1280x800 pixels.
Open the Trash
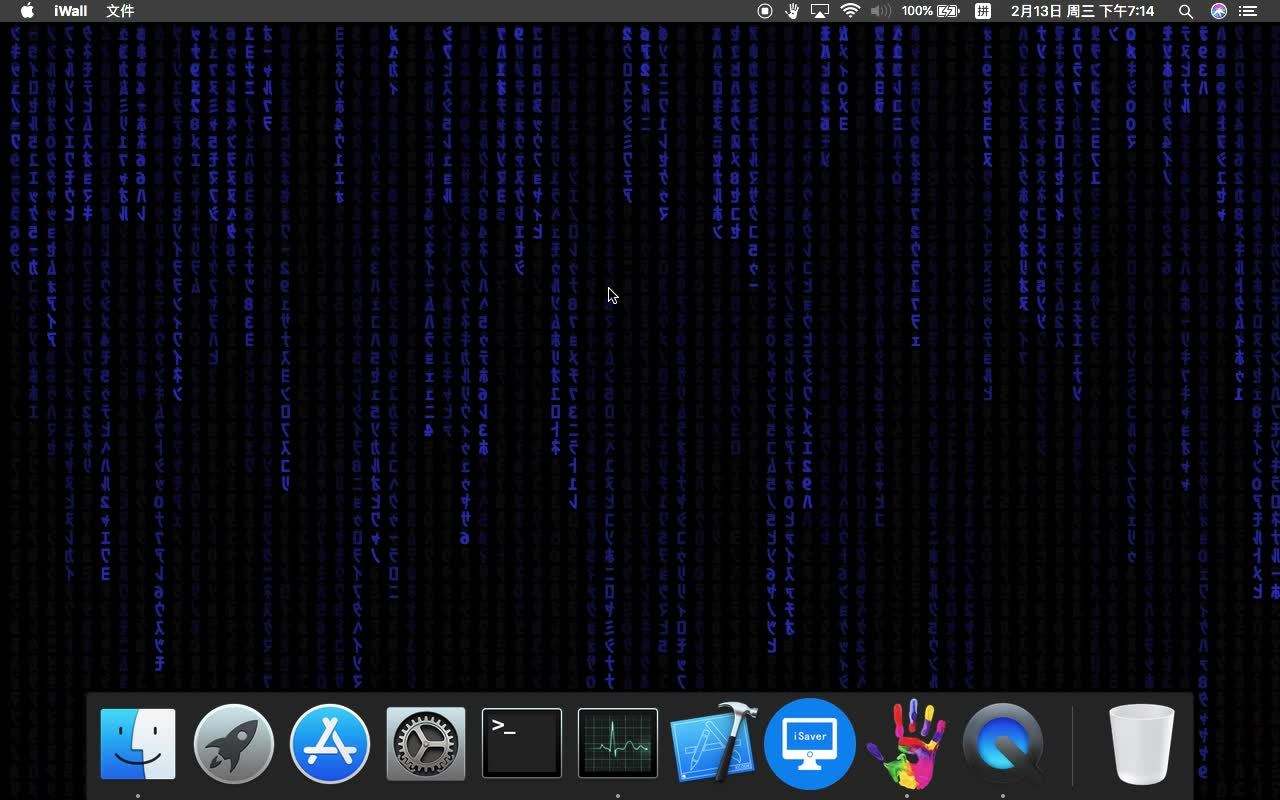point(1141,744)
